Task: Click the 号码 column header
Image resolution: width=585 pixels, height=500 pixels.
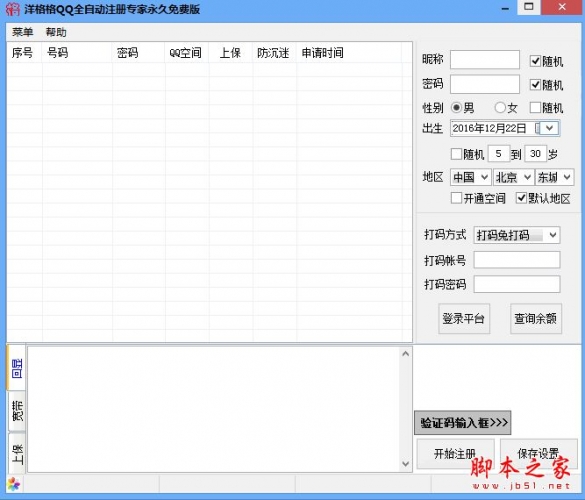Action: 77,53
